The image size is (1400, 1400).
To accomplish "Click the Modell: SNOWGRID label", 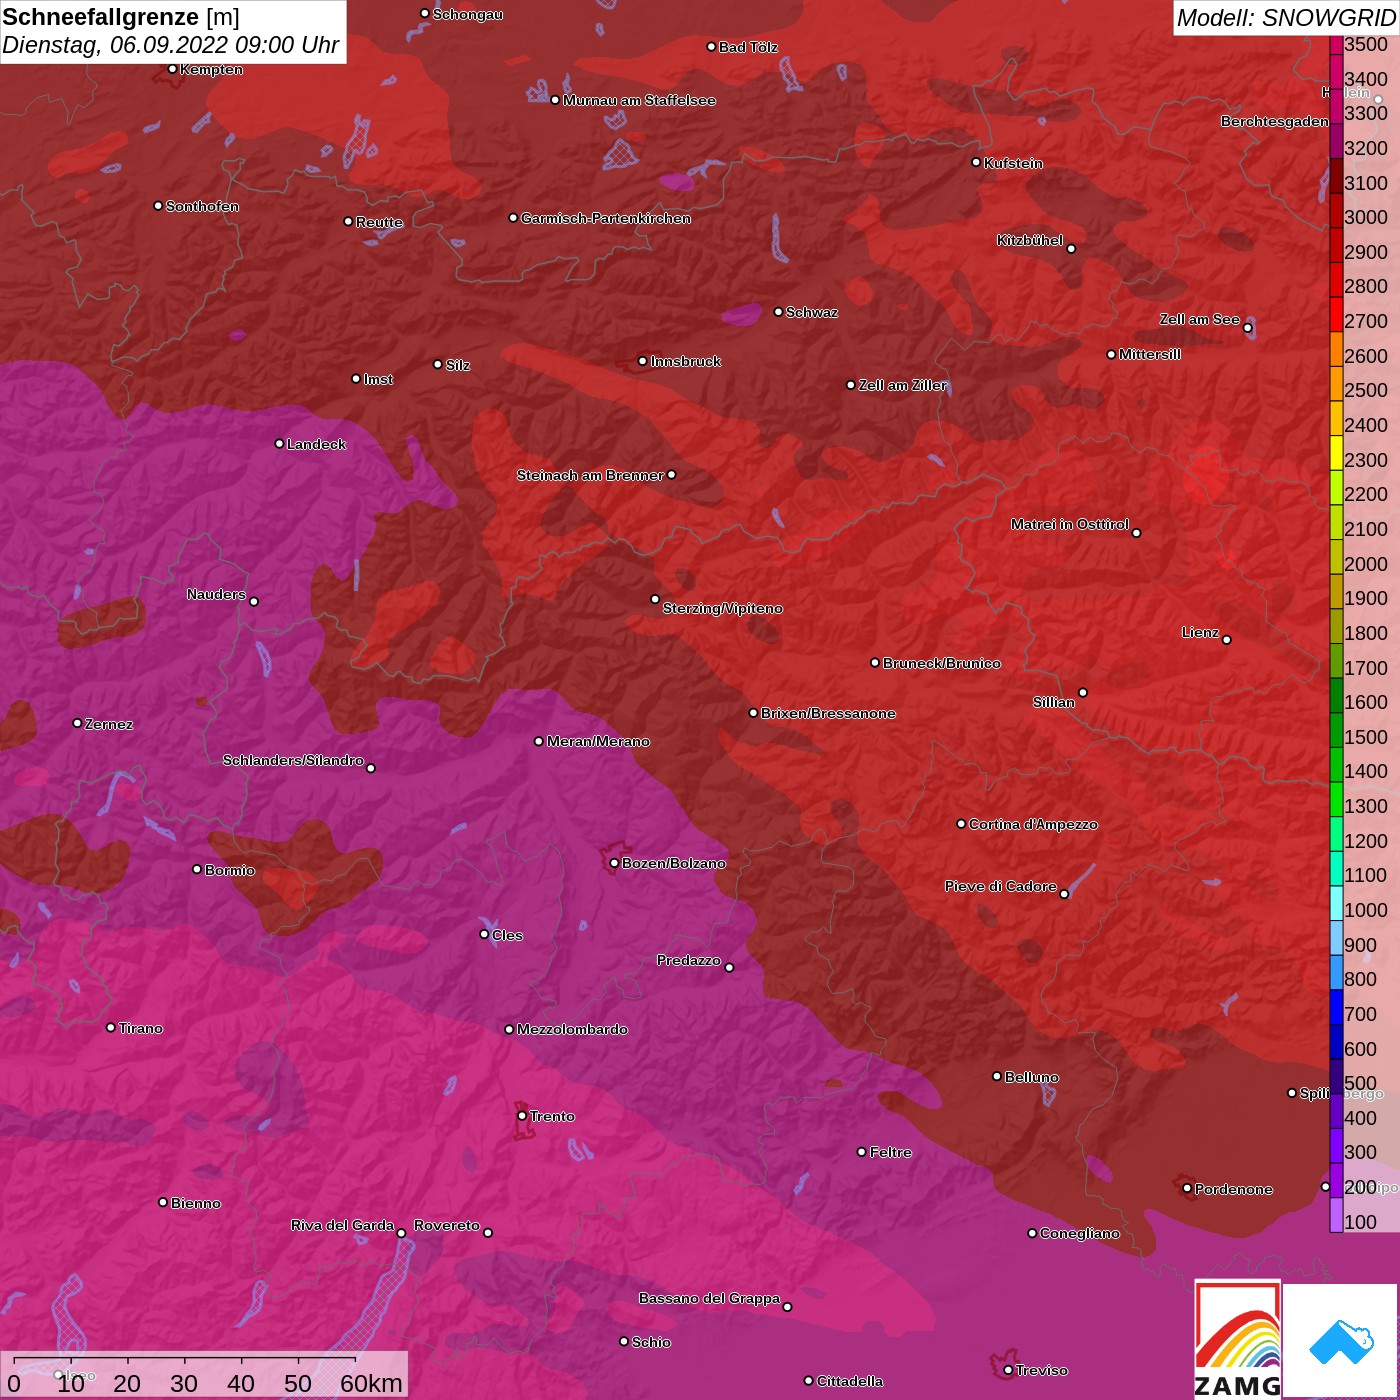I will tap(1285, 18).
